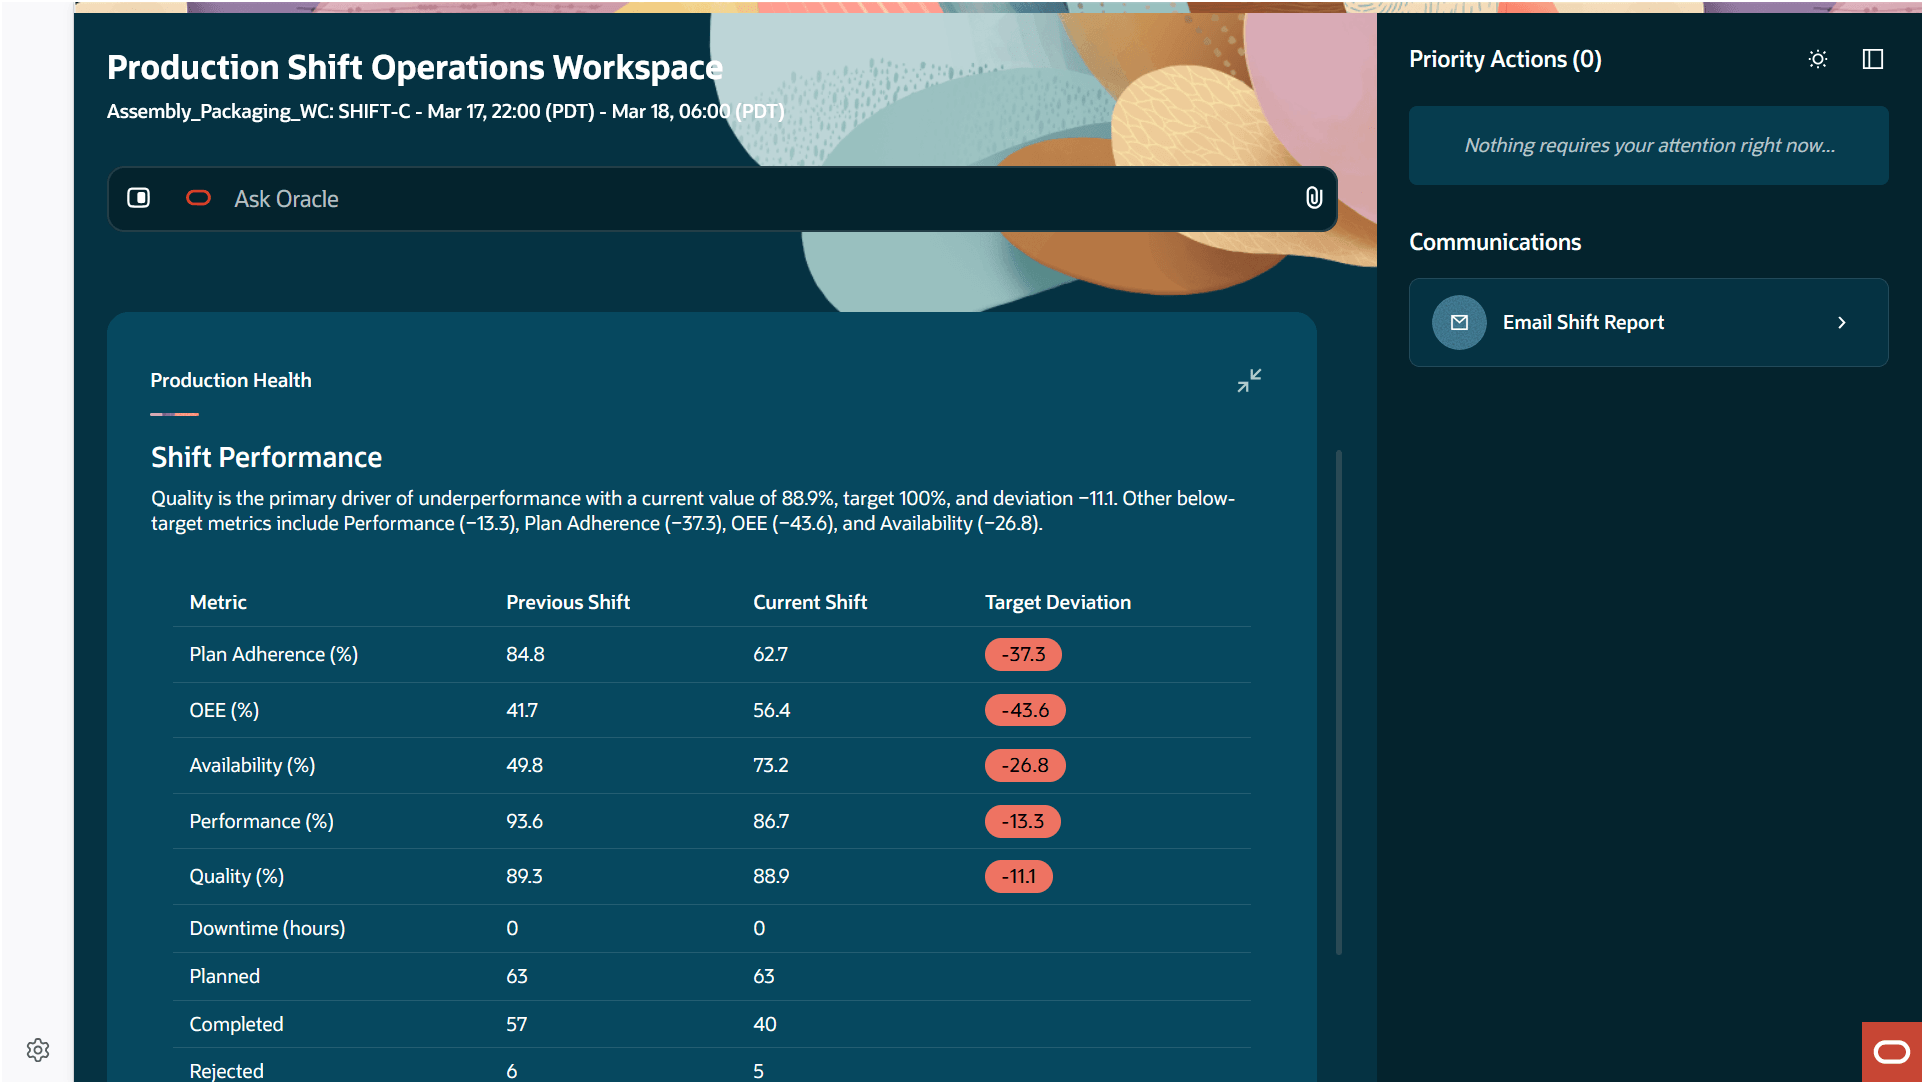This screenshot has height=1084, width=1924.
Task: Select the -43.6 OEE deviation badge
Action: click(1025, 710)
